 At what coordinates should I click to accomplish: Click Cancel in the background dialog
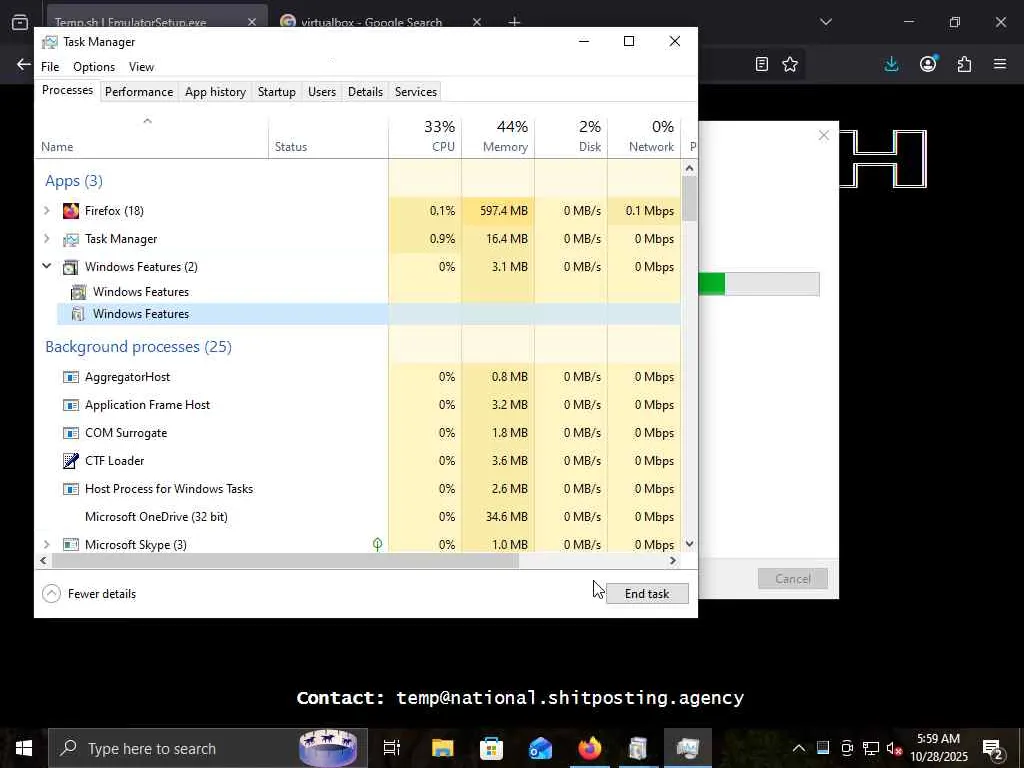click(793, 579)
